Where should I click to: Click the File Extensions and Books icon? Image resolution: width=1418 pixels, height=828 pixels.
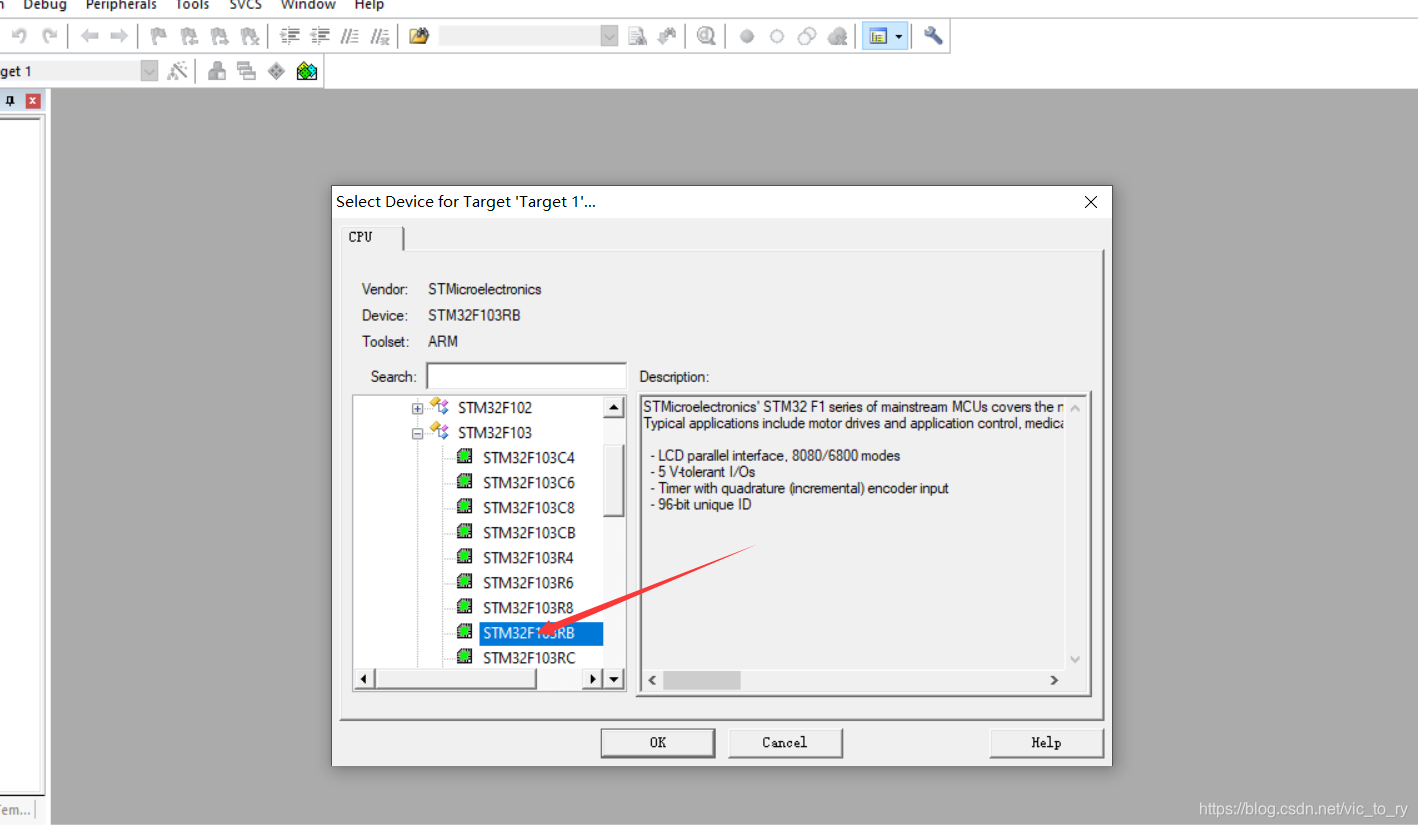point(216,71)
